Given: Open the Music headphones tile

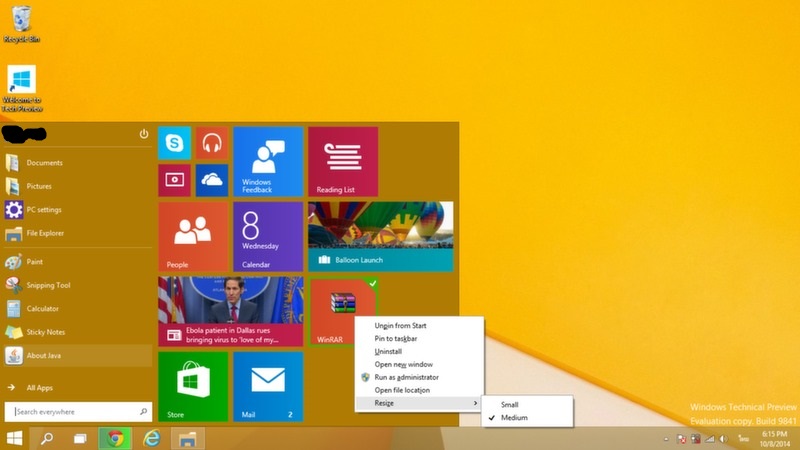Looking at the screenshot, I should pyautogui.click(x=212, y=143).
